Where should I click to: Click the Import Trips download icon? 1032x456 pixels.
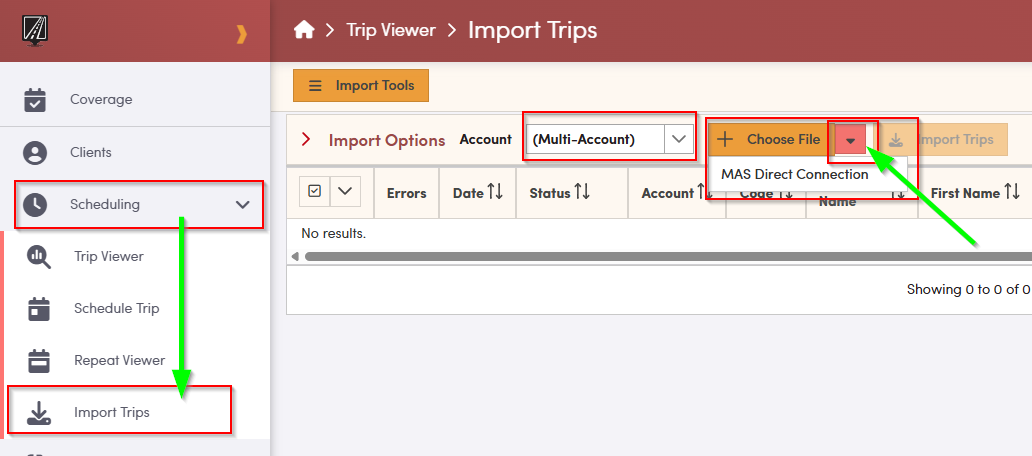tap(39, 413)
